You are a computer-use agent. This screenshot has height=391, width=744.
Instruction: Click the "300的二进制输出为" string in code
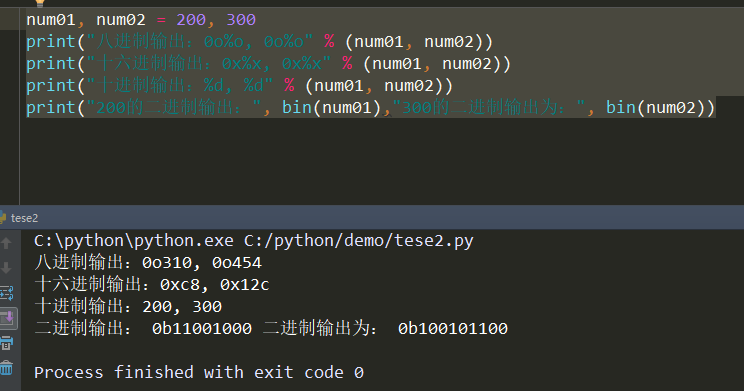488,108
